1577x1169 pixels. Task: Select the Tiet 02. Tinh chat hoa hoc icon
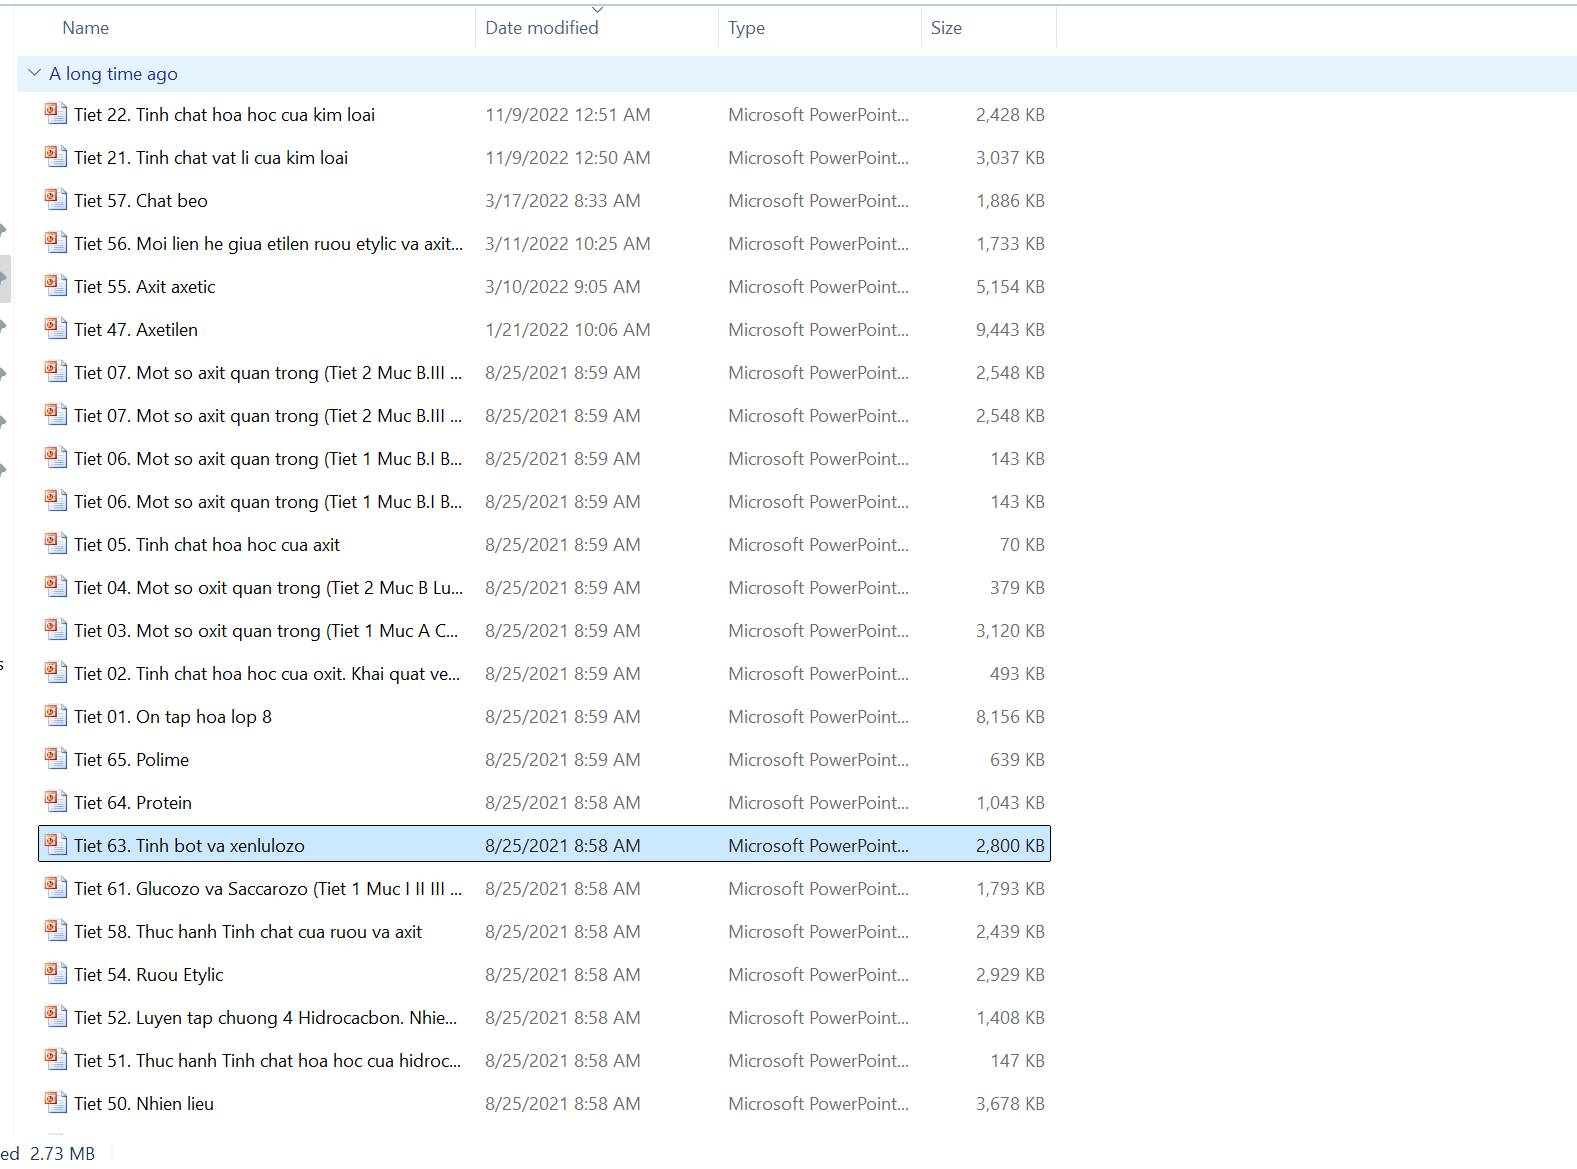pos(56,672)
